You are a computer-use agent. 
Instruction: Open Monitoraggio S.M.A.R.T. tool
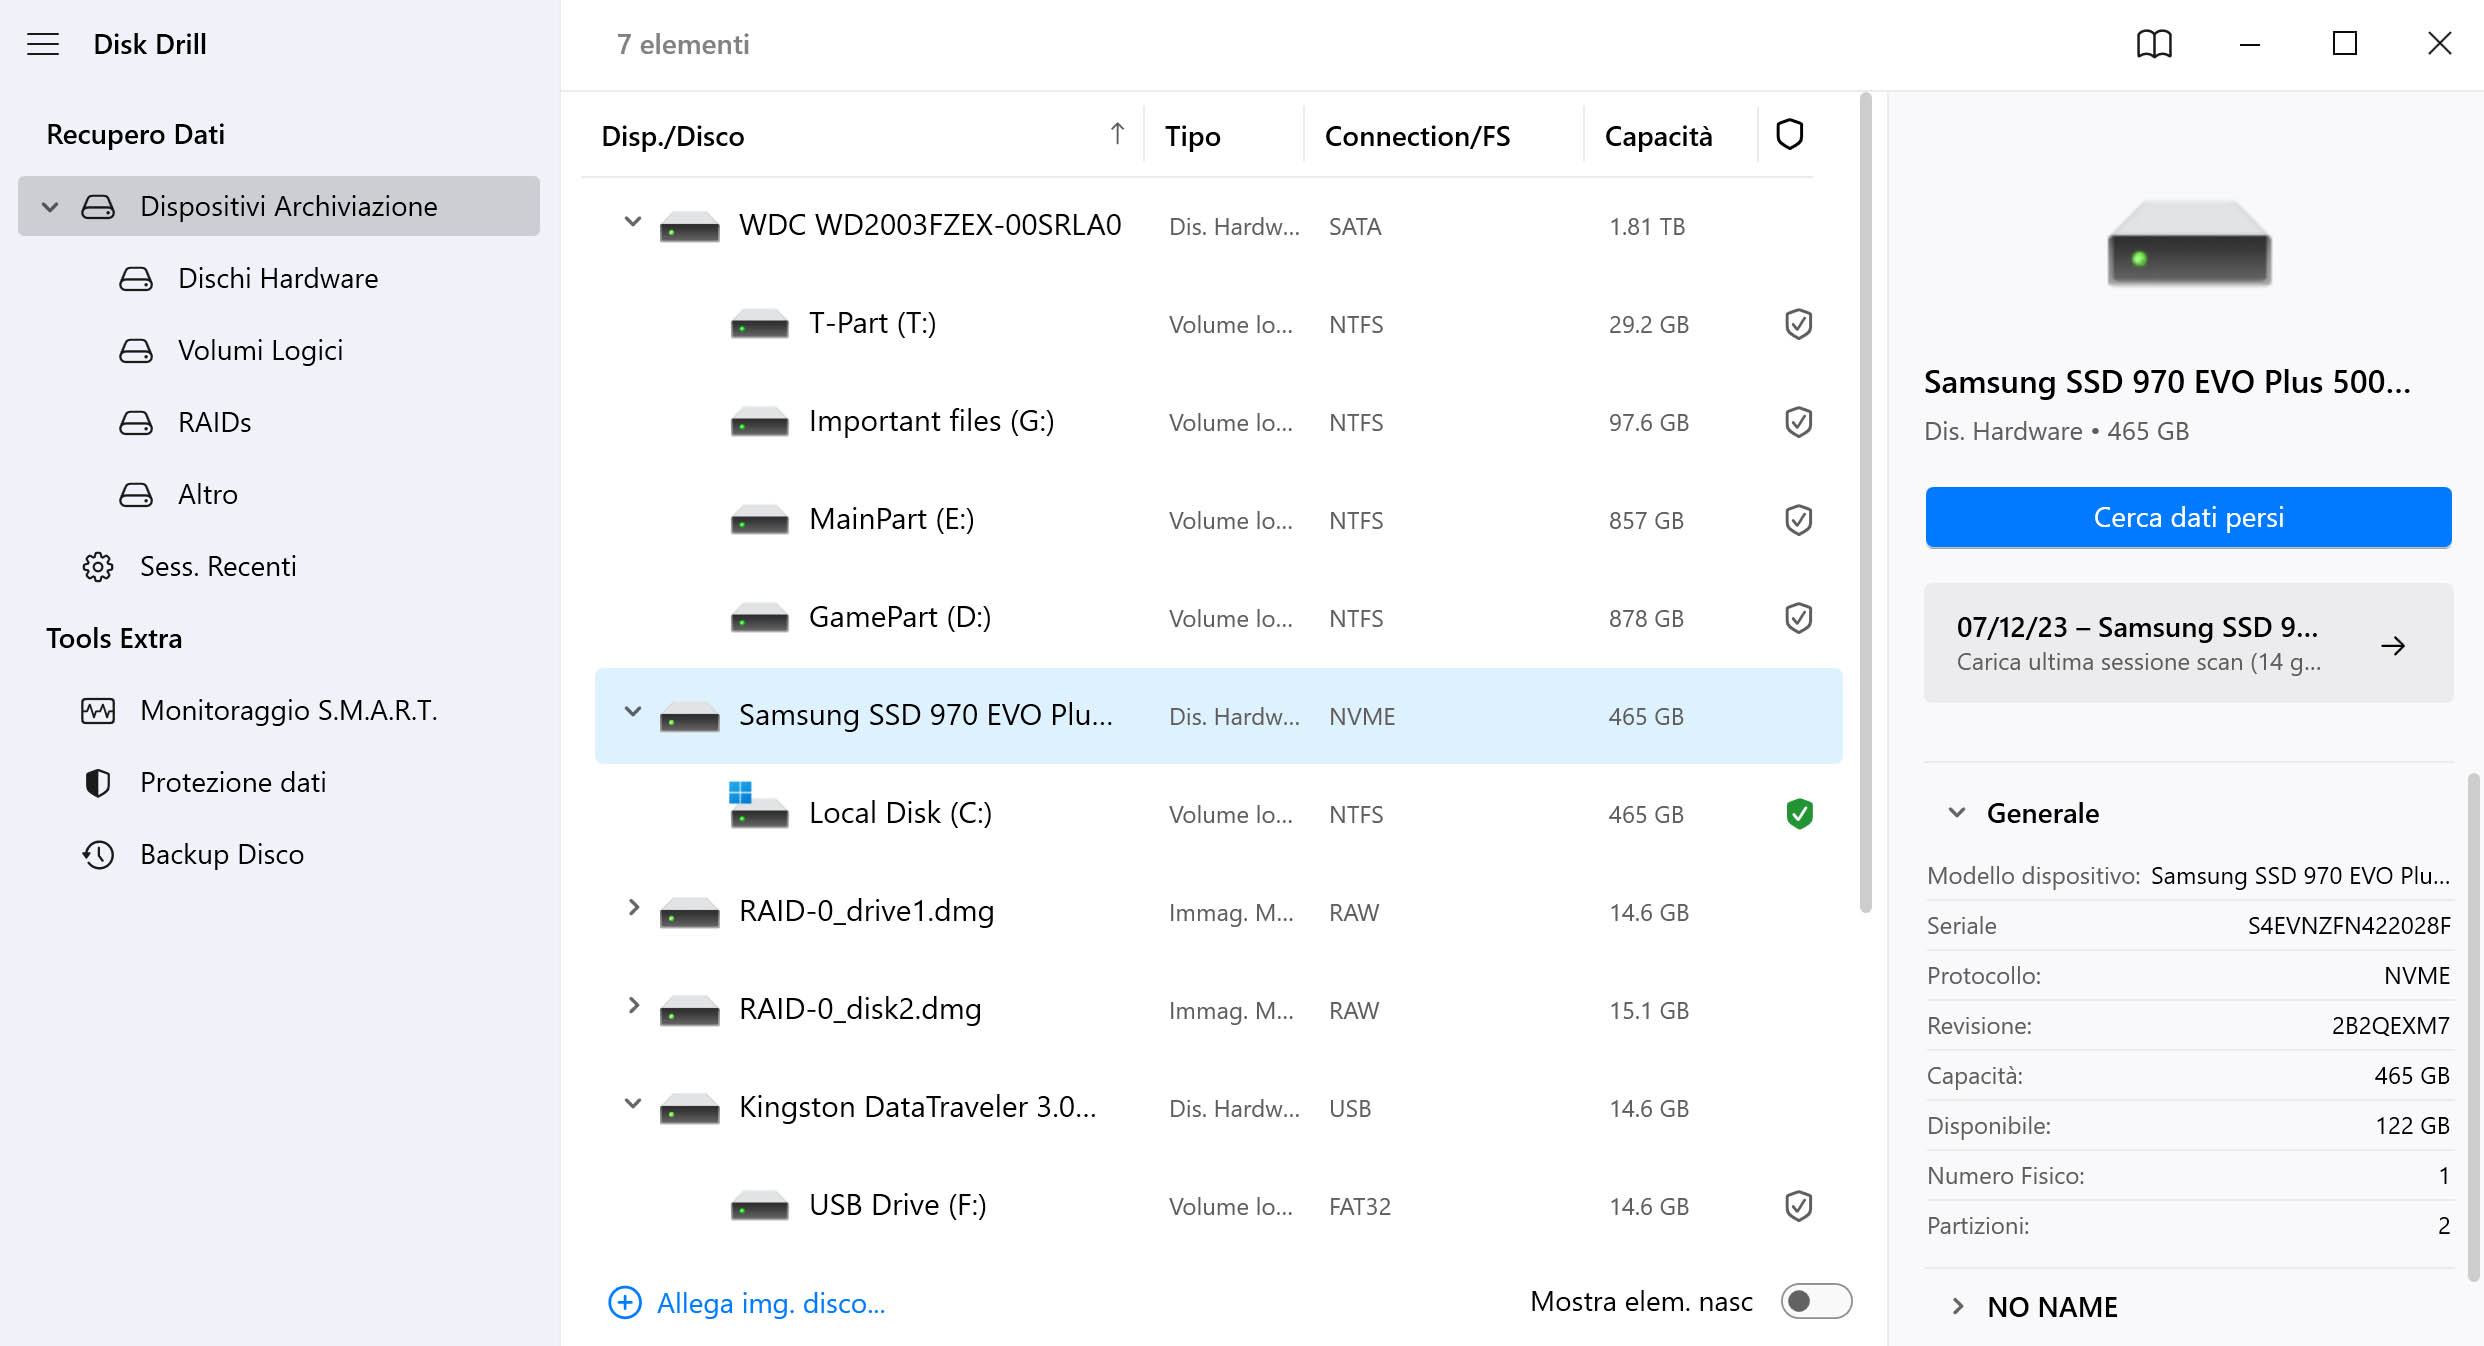pos(278,711)
